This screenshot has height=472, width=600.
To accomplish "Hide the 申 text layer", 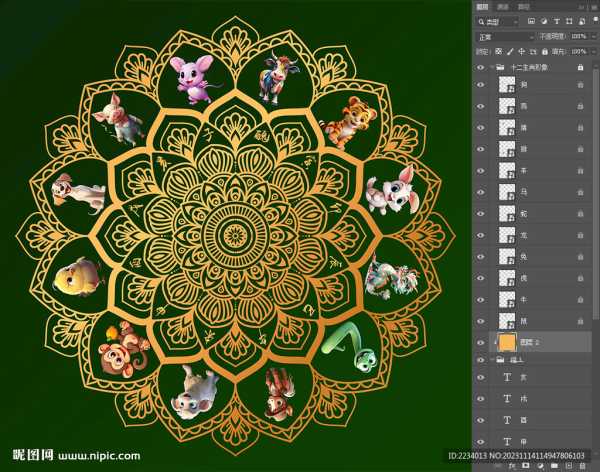I will pos(481,441).
